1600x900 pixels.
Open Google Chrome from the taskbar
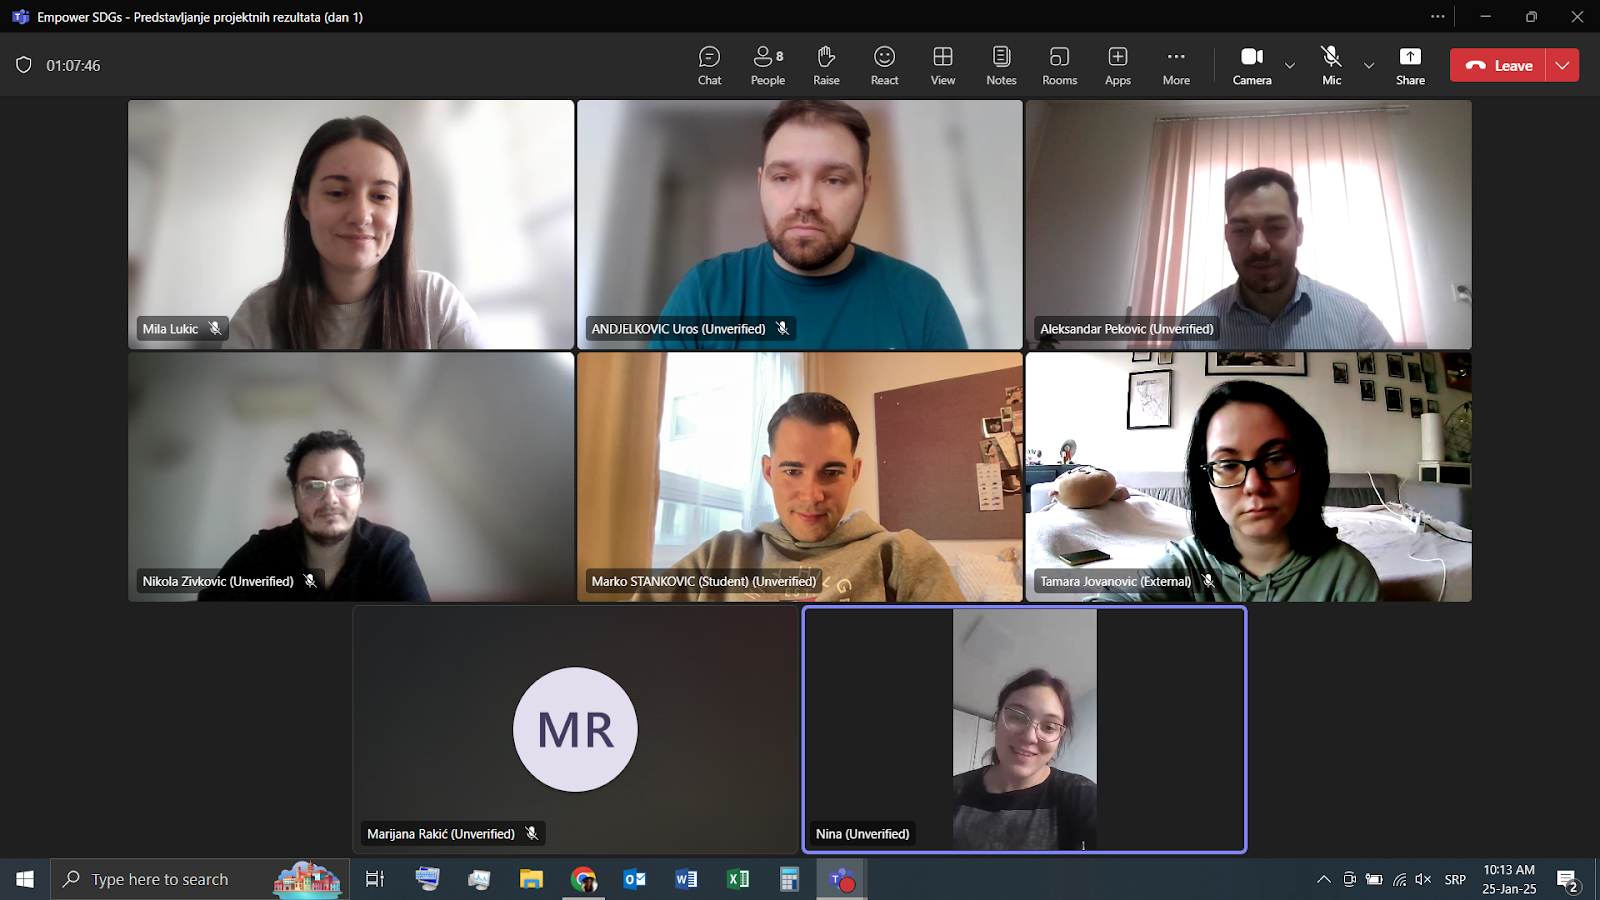[x=583, y=879]
